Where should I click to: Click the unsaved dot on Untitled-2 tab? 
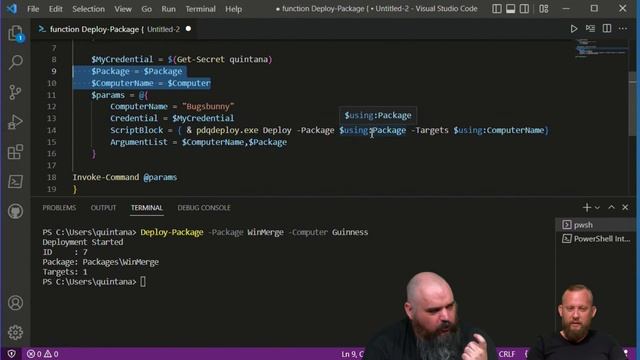click(x=188, y=29)
